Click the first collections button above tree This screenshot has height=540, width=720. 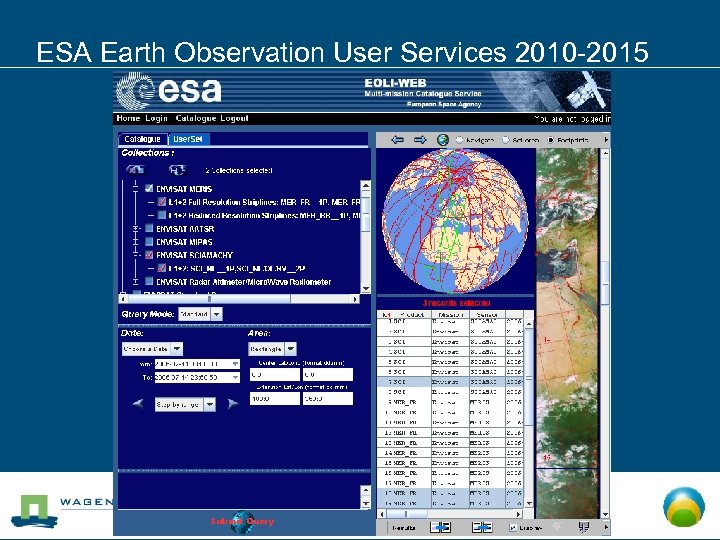point(135,170)
